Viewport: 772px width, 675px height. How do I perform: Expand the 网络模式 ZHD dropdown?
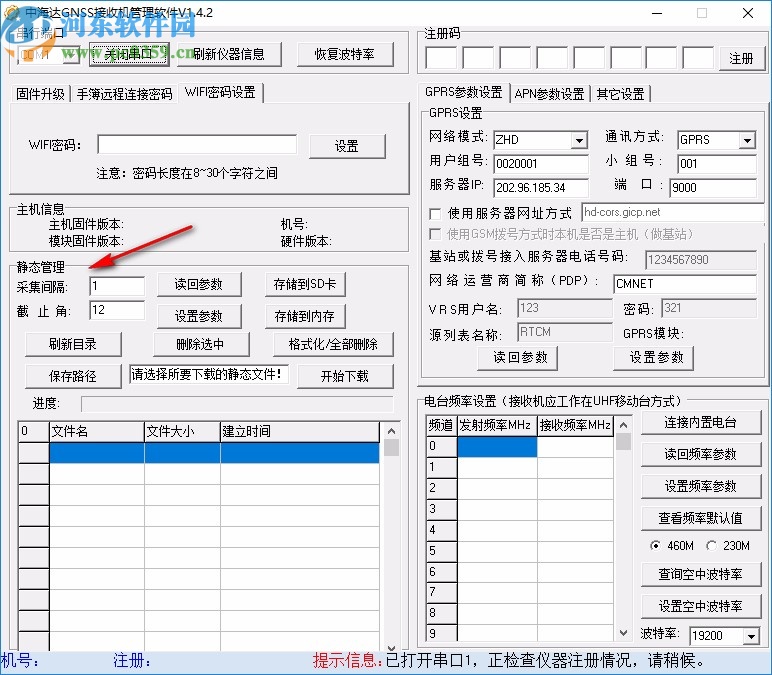pyautogui.click(x=579, y=140)
